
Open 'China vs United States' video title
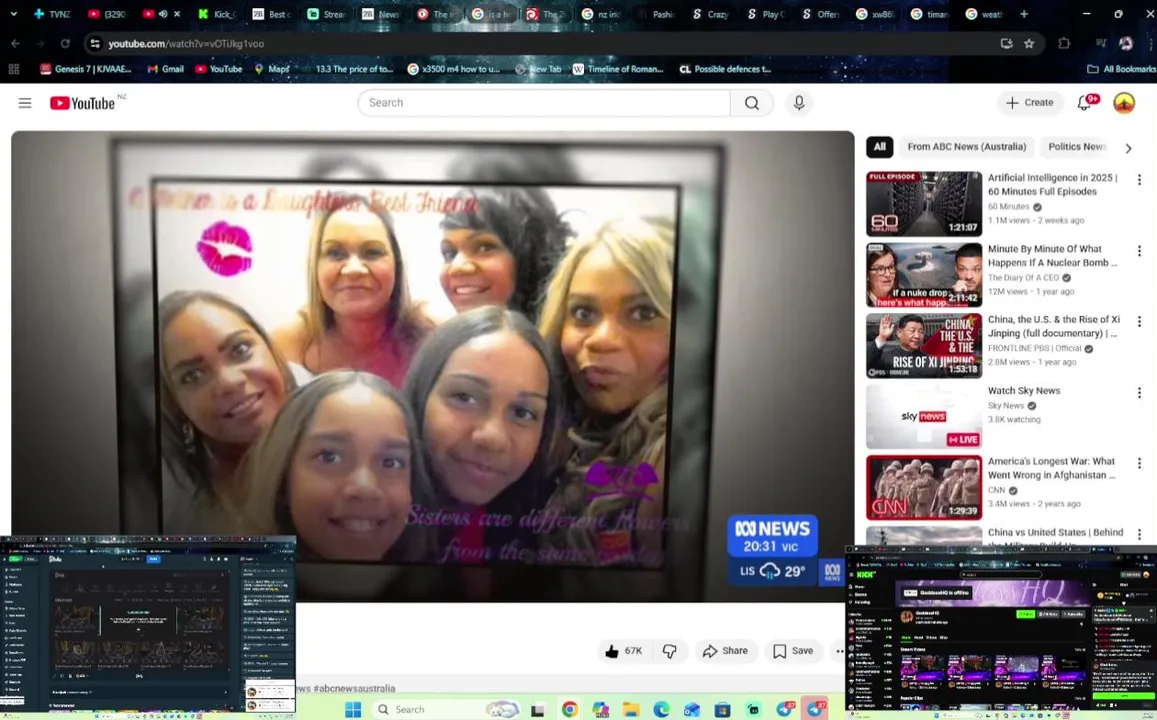point(1055,532)
